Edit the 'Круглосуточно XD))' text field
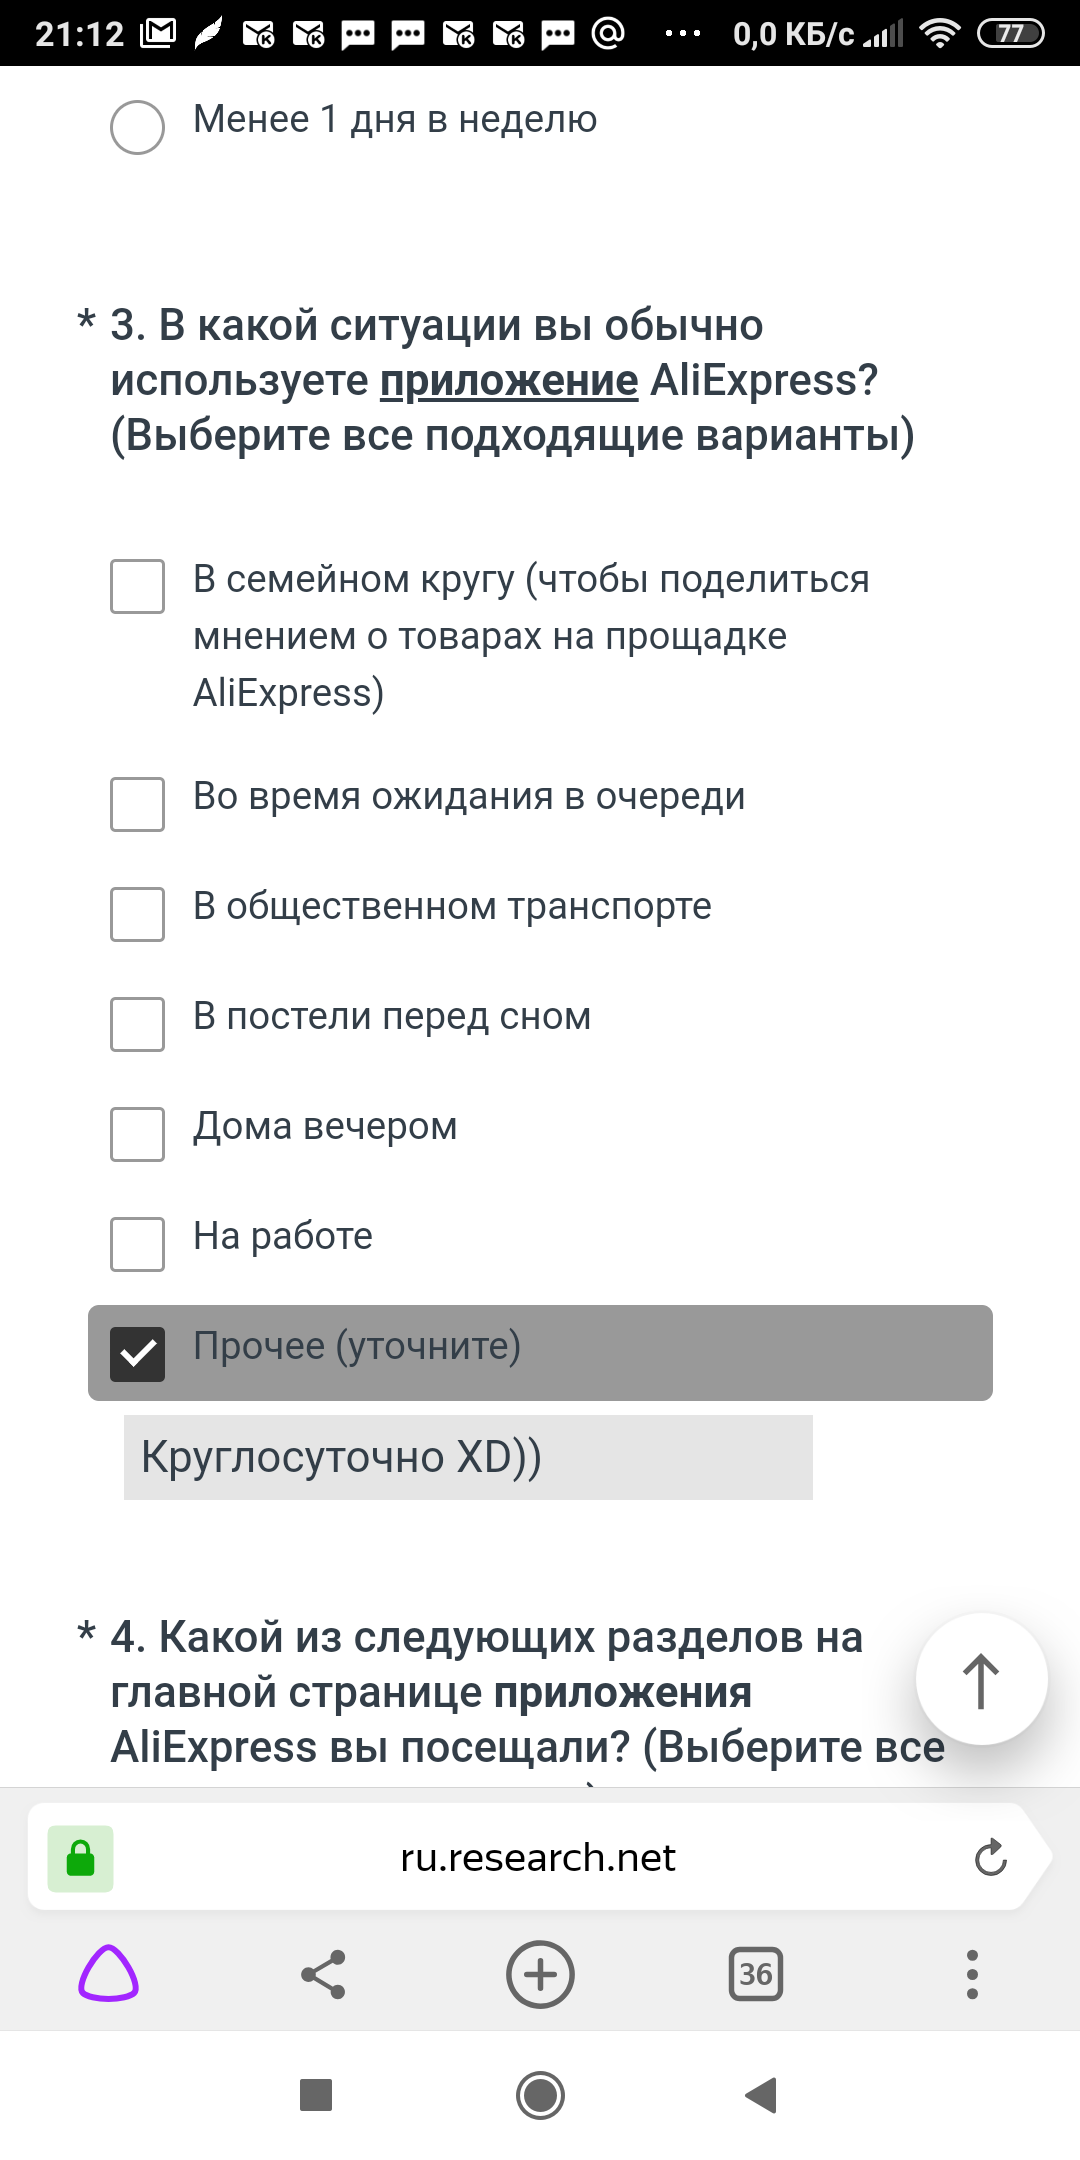Image resolution: width=1080 pixels, height=2160 pixels. coord(468,1457)
